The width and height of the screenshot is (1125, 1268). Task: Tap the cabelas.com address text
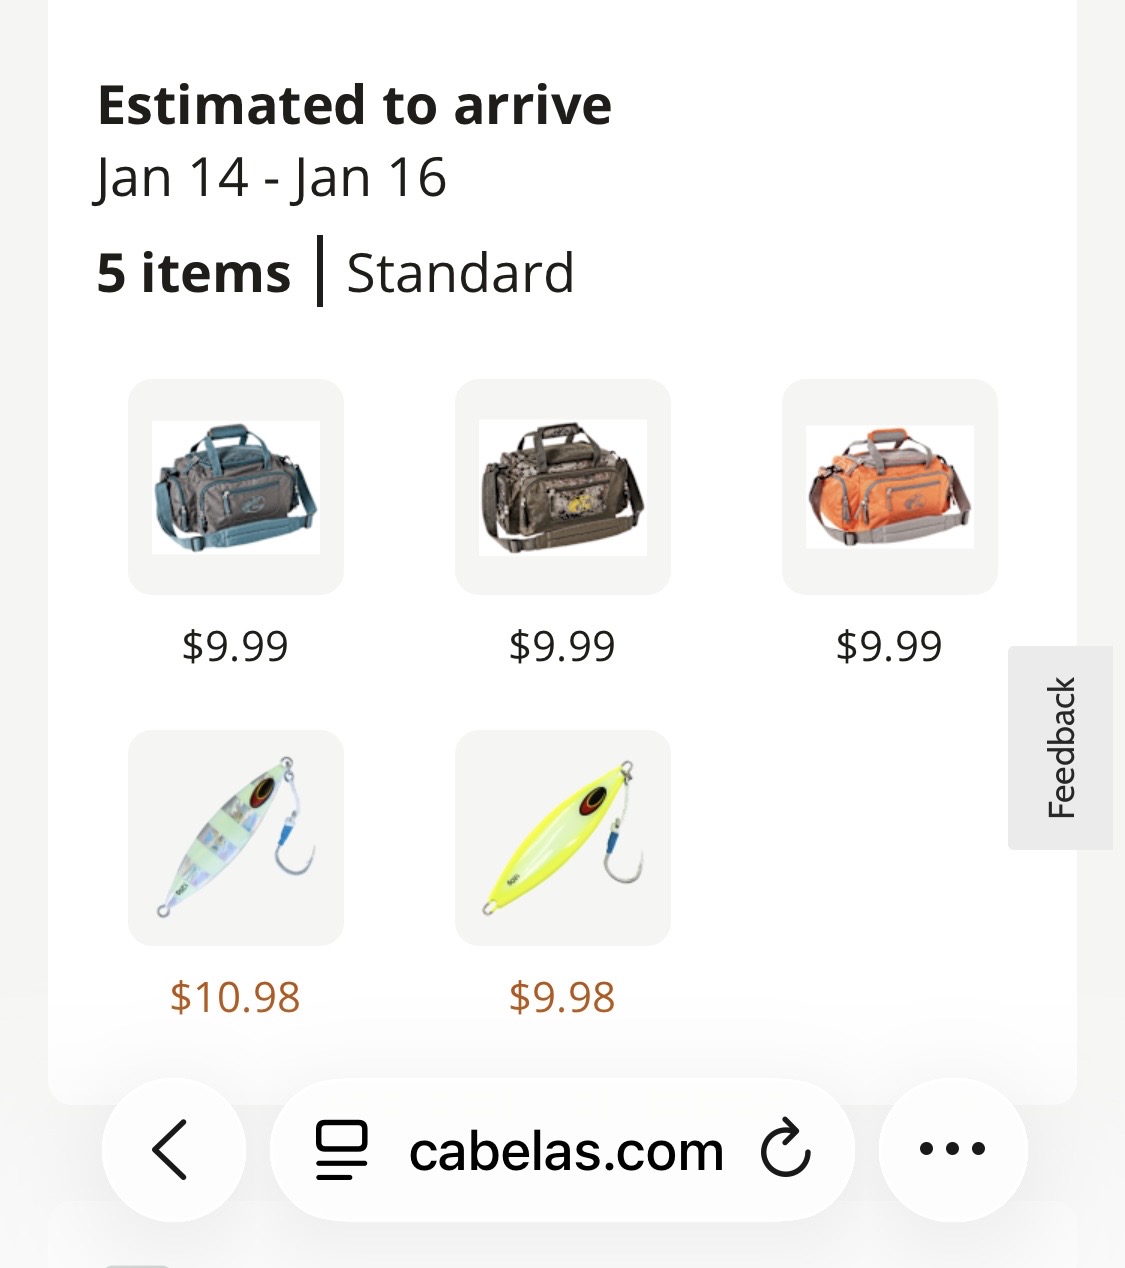coord(566,1151)
